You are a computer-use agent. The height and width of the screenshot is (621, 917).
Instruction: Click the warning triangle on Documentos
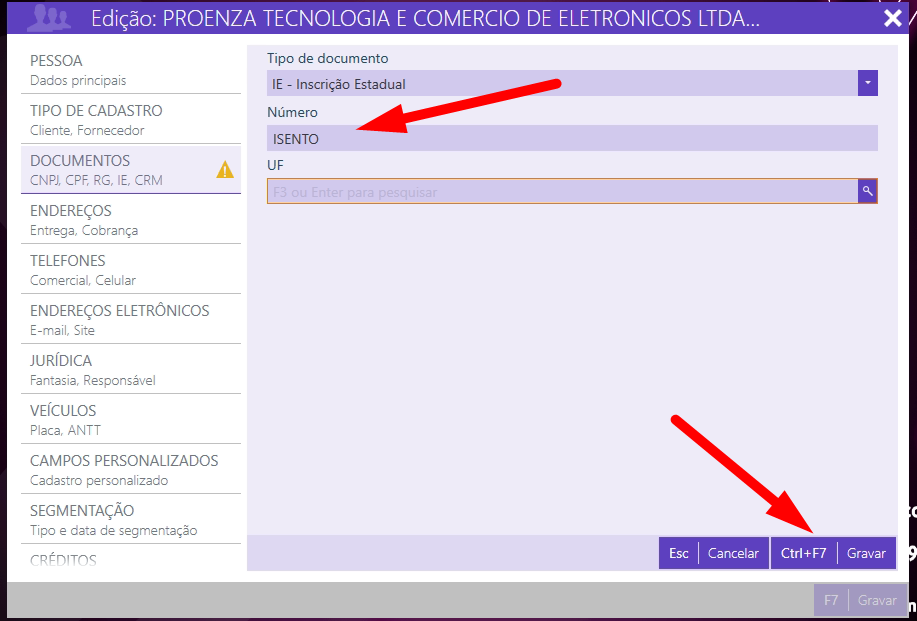tap(225, 170)
